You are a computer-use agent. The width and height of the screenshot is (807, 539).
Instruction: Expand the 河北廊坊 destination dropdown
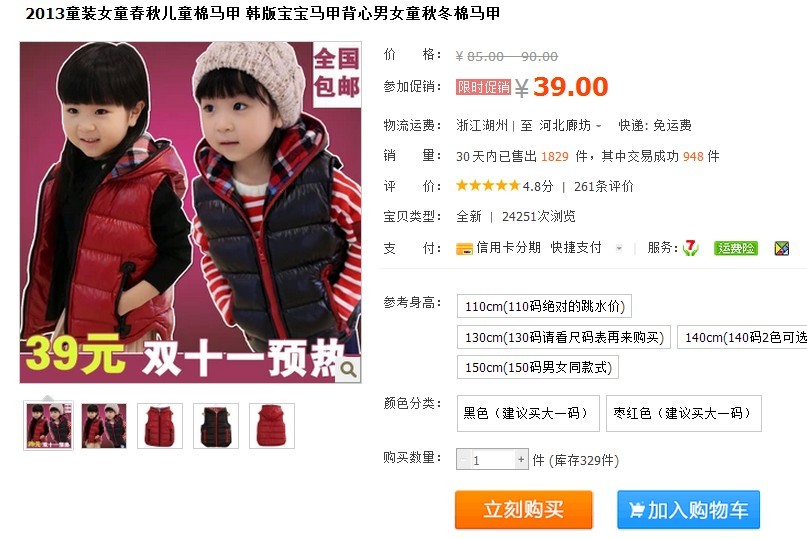tap(599, 126)
